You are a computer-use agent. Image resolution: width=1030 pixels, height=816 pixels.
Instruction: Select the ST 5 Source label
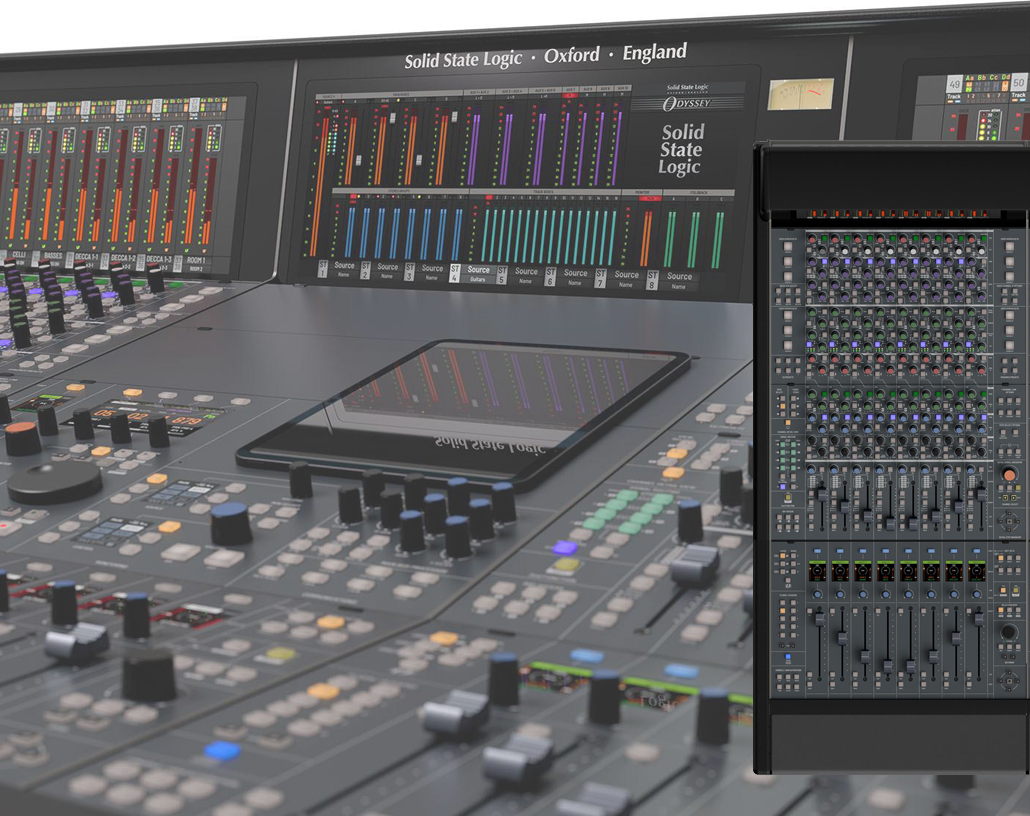(x=518, y=274)
